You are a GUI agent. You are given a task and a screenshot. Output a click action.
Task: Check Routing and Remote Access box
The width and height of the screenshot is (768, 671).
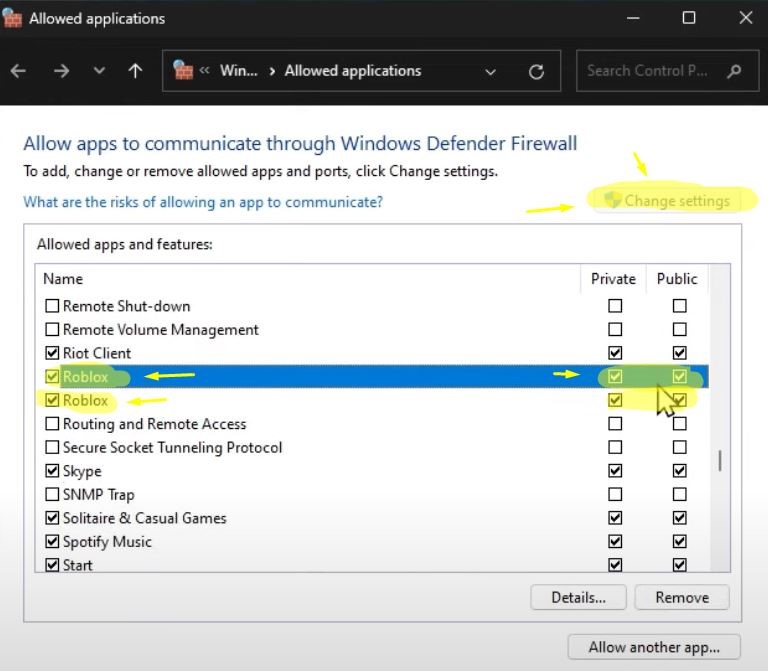coord(52,424)
